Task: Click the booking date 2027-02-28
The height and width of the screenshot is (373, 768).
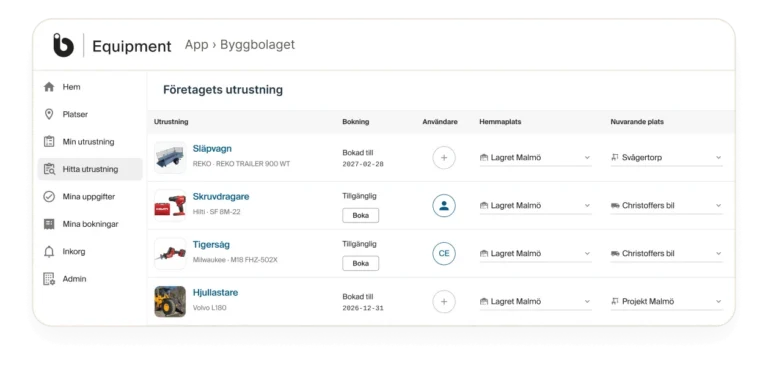Action: (x=363, y=164)
